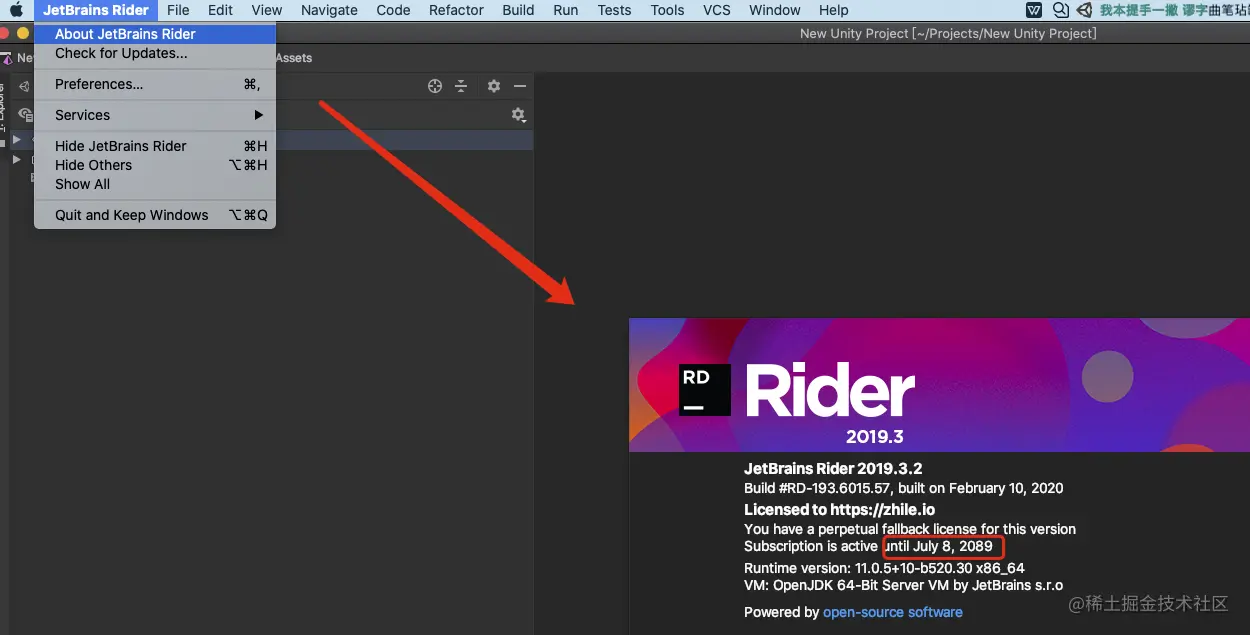Image resolution: width=1250 pixels, height=635 pixels.
Task: Open the Navigate menu
Action: tap(329, 10)
